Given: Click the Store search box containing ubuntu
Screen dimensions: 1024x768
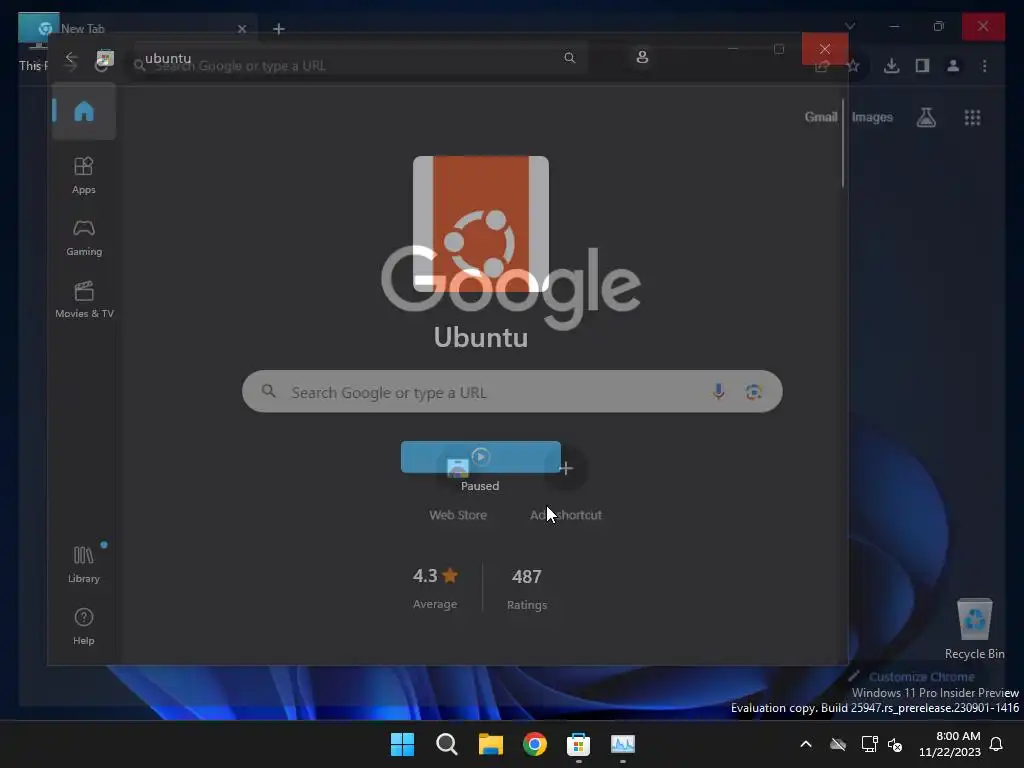Looking at the screenshot, I should 360,58.
